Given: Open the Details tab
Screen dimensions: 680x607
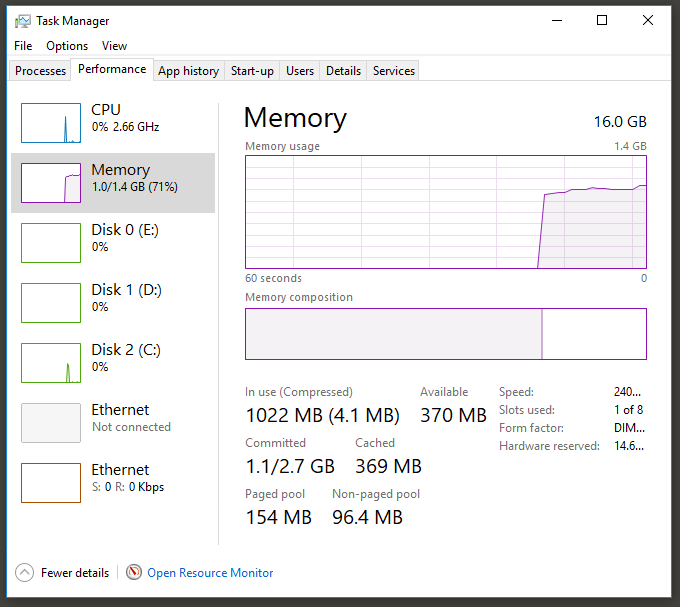Looking at the screenshot, I should 343,71.
